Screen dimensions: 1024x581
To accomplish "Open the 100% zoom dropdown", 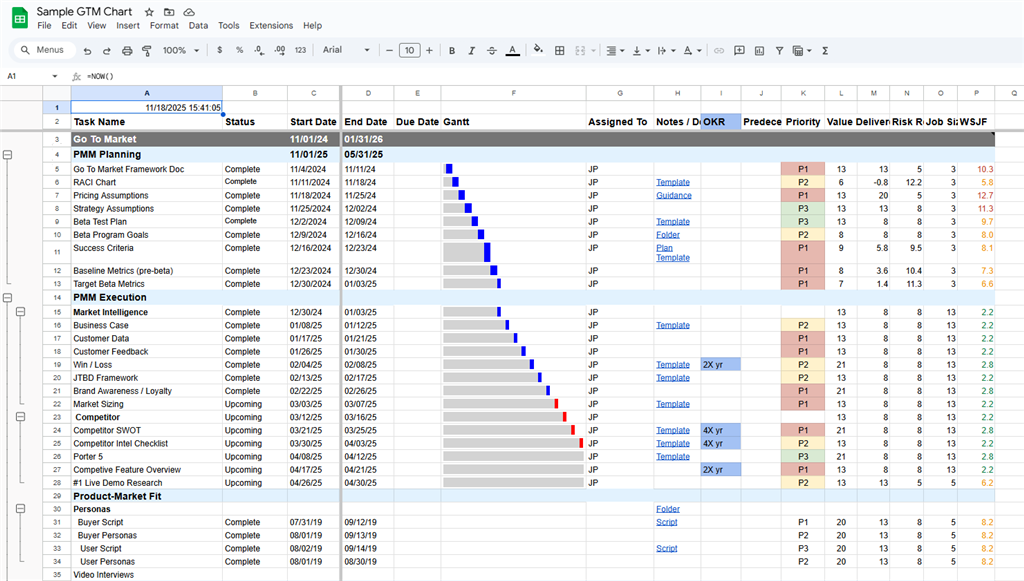I will pos(180,50).
